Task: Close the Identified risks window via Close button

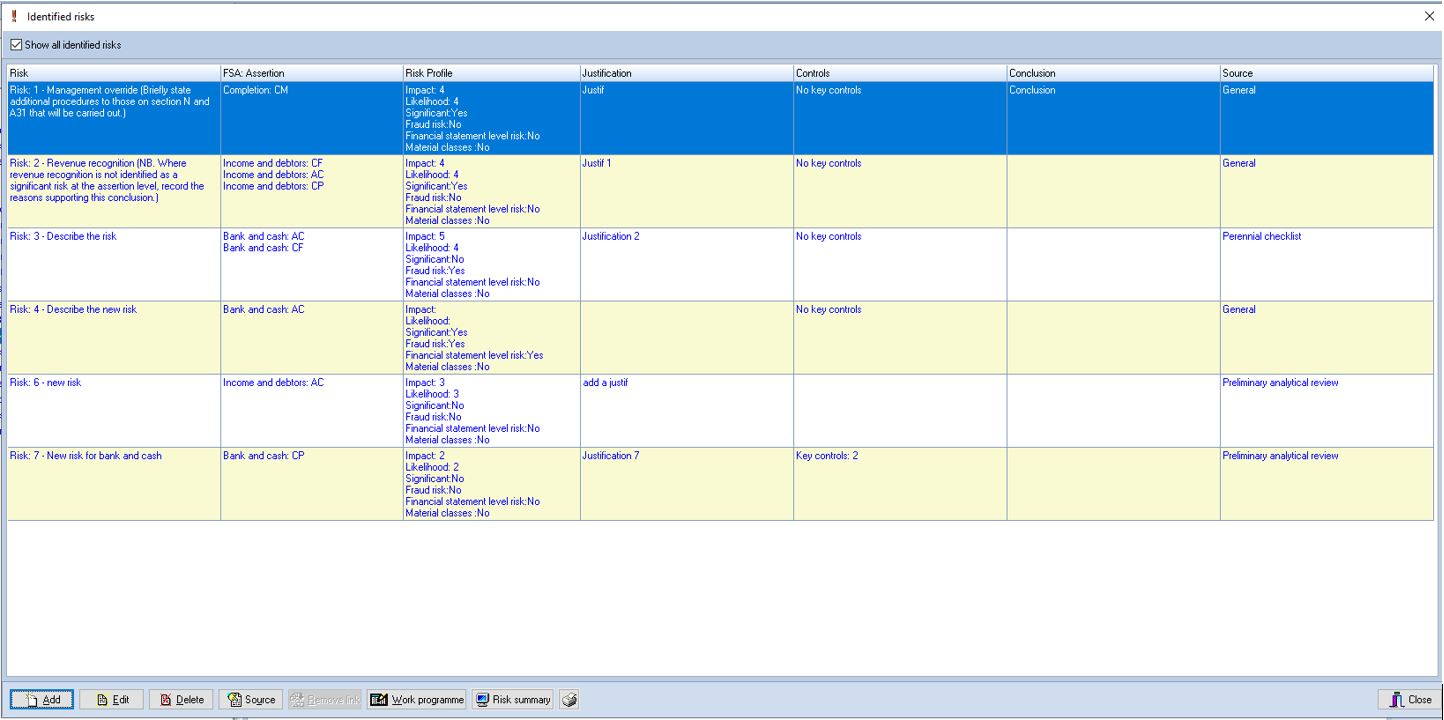Action: coord(1408,700)
